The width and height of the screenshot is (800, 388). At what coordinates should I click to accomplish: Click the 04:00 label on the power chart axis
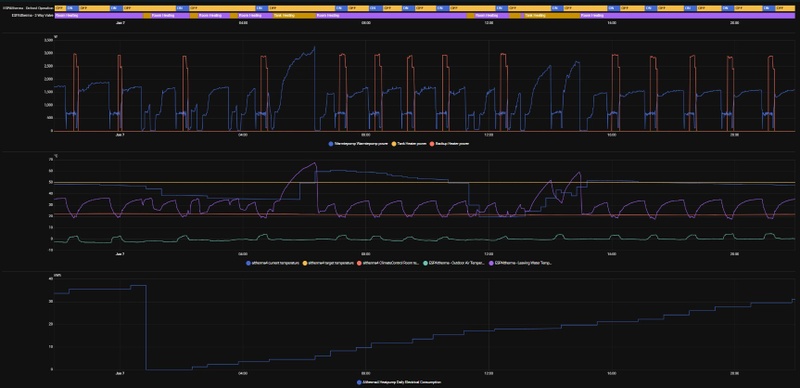coord(243,135)
